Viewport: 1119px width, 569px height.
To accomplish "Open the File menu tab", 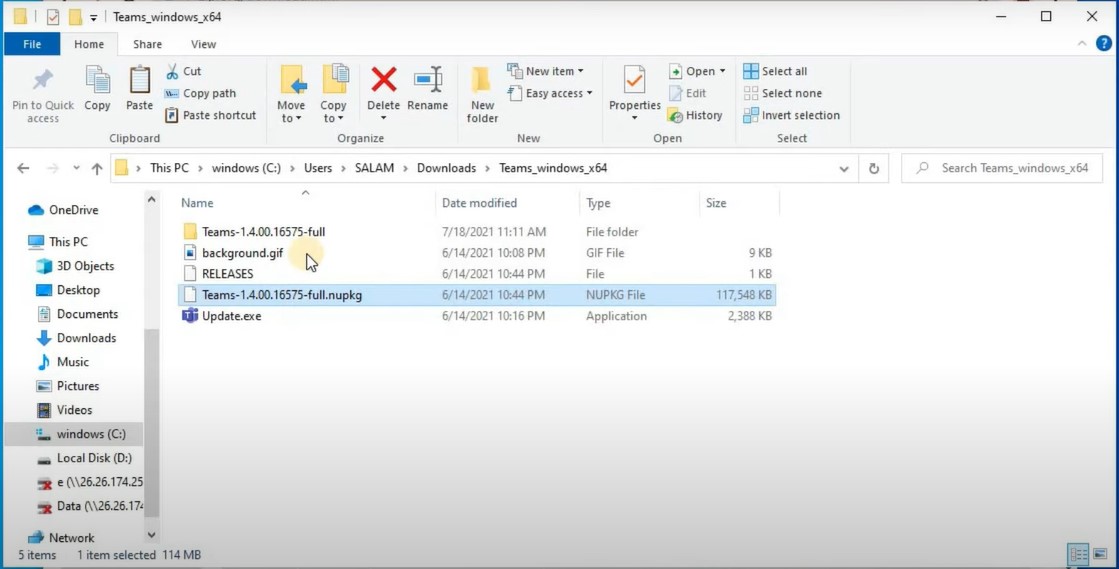I will (x=32, y=44).
